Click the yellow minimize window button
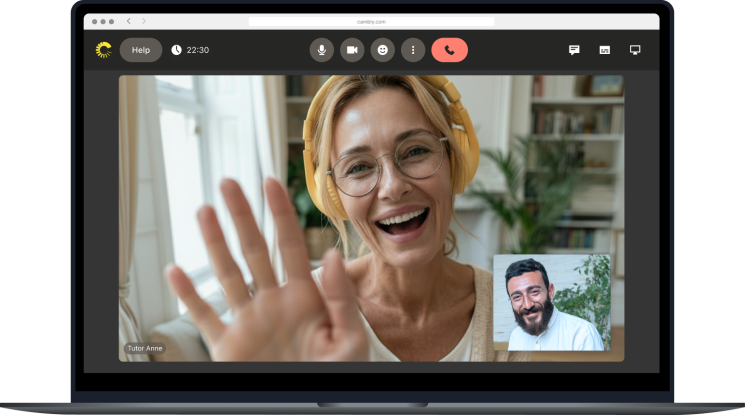 coord(103,21)
